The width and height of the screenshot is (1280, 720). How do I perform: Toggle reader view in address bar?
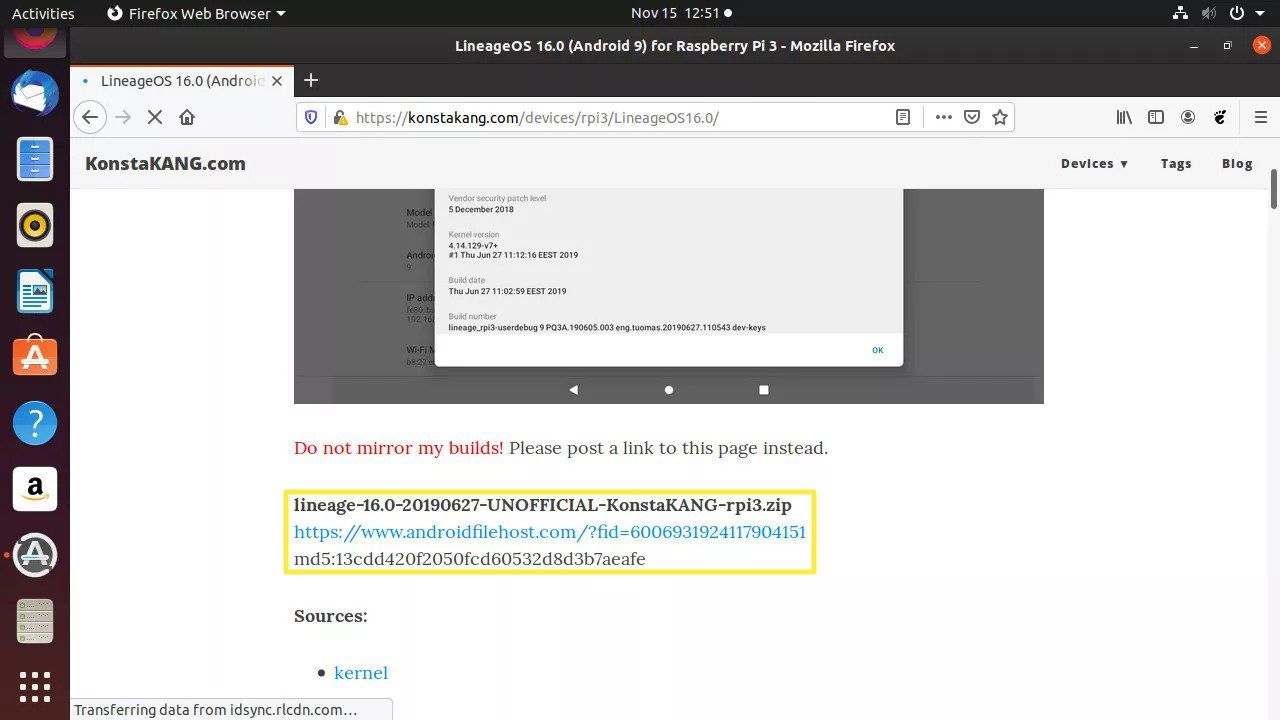903,117
